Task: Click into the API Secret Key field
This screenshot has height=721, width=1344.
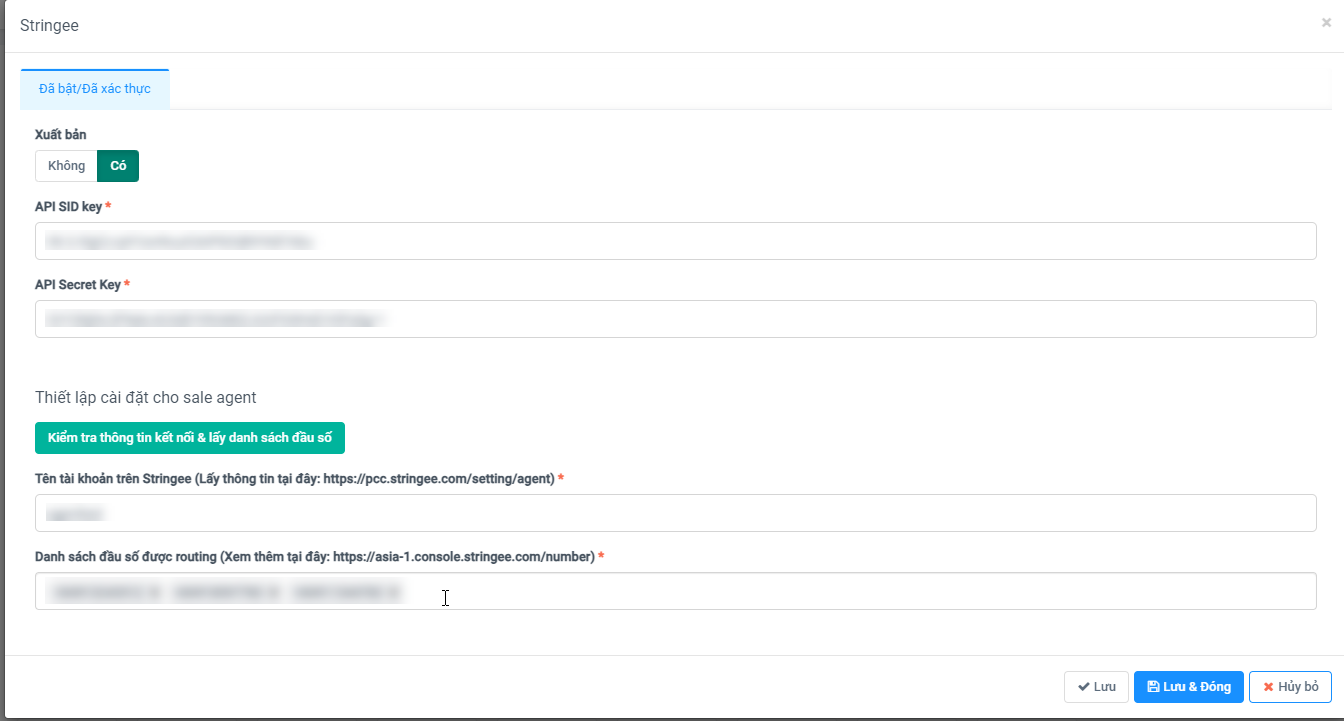Action: pos(675,319)
